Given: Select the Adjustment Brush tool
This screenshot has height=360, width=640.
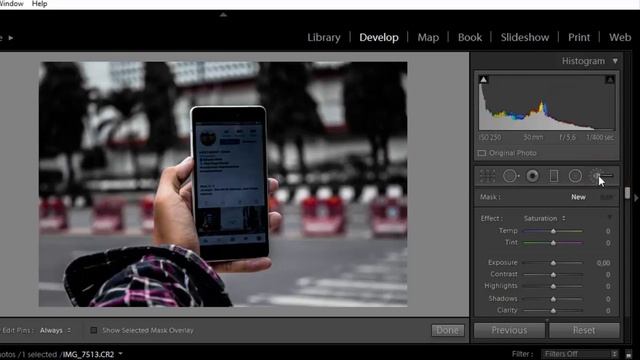Looking at the screenshot, I should 602,176.
